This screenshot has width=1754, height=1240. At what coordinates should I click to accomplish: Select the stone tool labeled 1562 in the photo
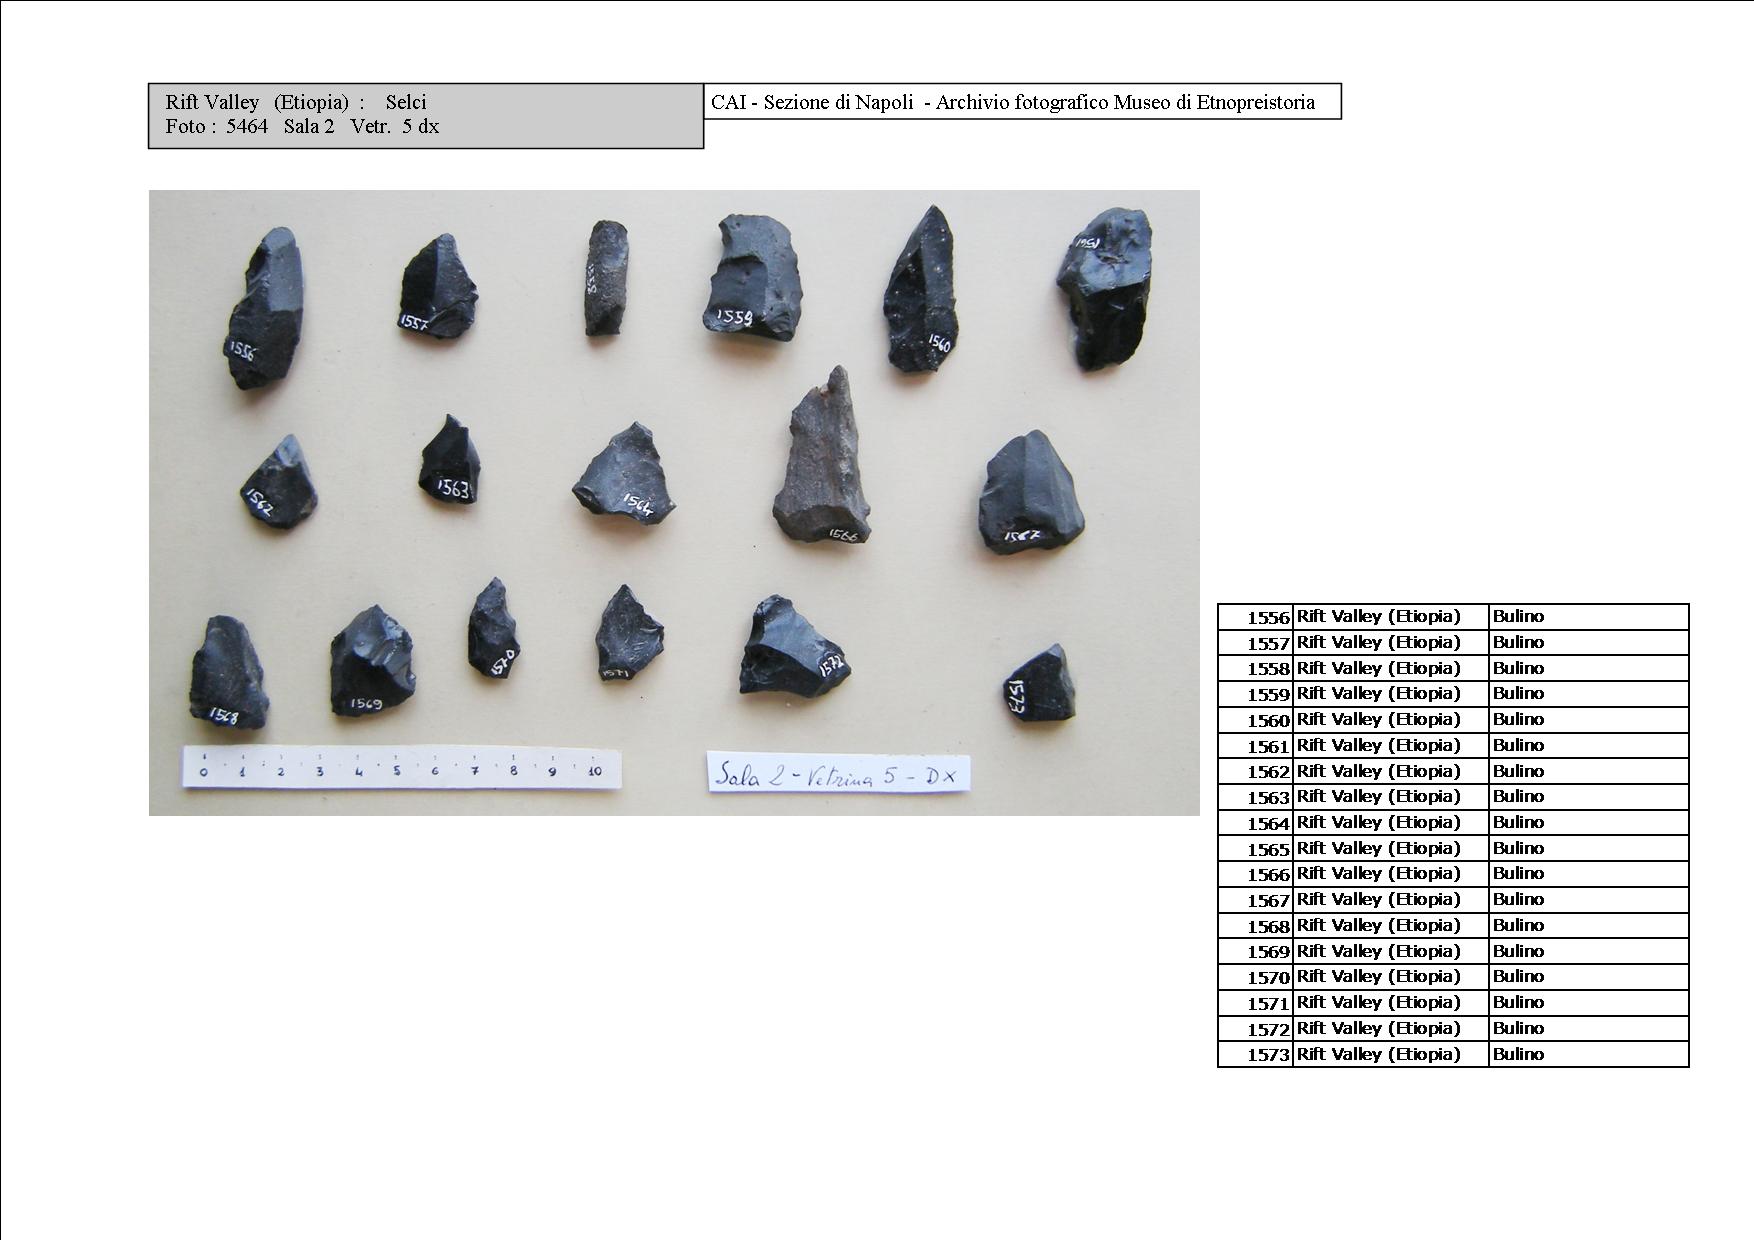click(x=279, y=481)
